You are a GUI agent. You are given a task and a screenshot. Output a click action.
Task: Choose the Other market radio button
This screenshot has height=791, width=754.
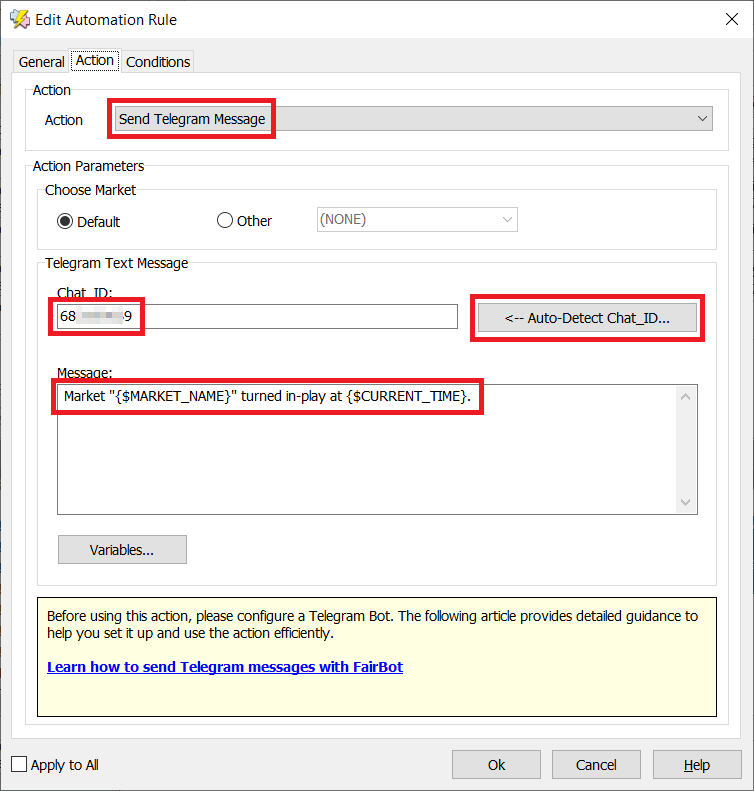pos(225,221)
